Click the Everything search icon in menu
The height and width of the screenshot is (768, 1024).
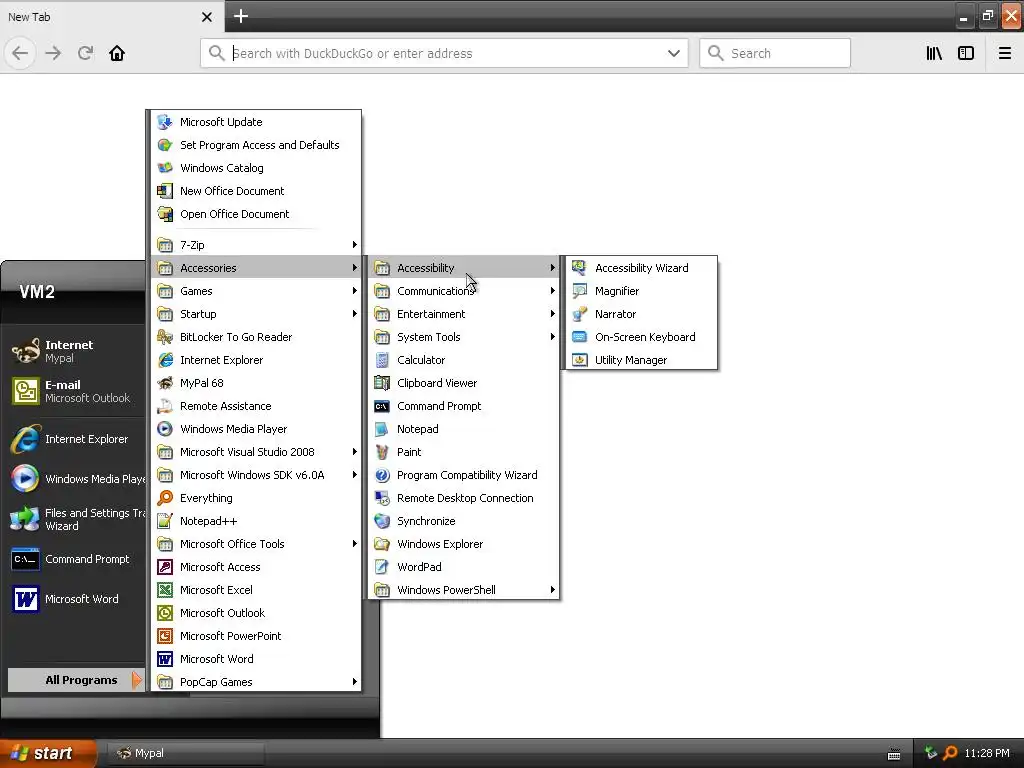pos(165,498)
